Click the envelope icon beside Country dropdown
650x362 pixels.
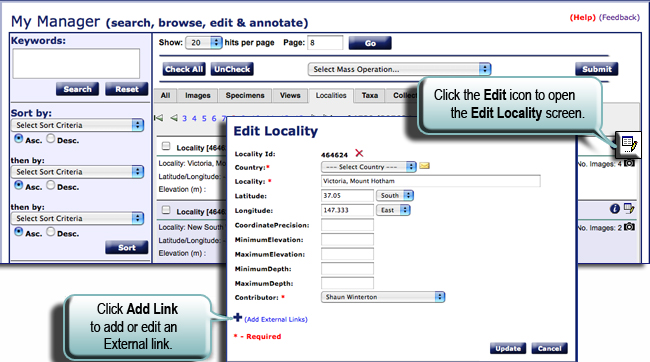coord(424,166)
